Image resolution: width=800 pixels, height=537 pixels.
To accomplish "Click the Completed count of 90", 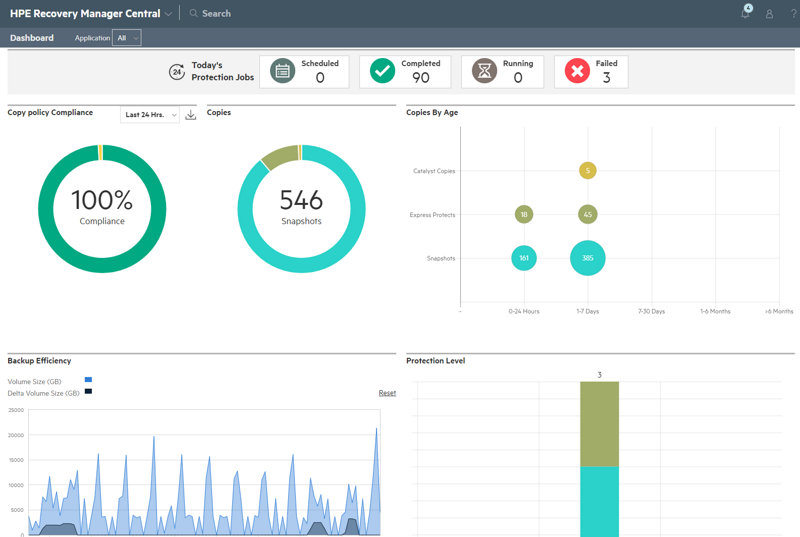I will 421,78.
